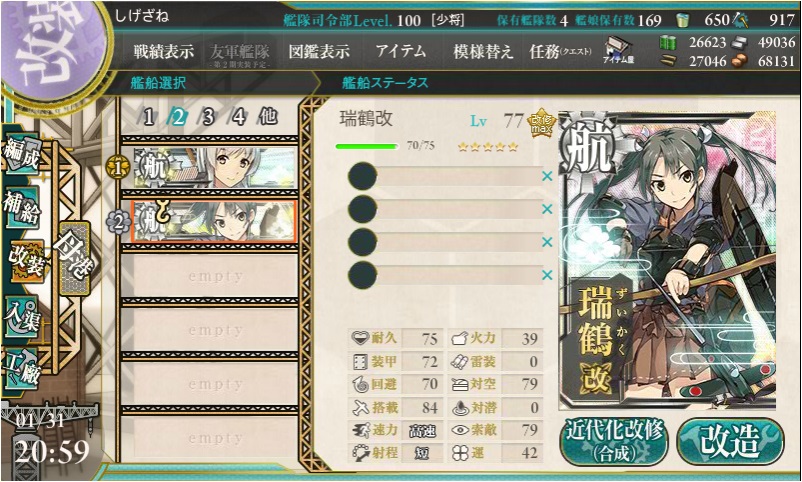Screen dimensions: 802x482
Task: Open the アイテム屋 item shop icon
Action: [x=618, y=50]
